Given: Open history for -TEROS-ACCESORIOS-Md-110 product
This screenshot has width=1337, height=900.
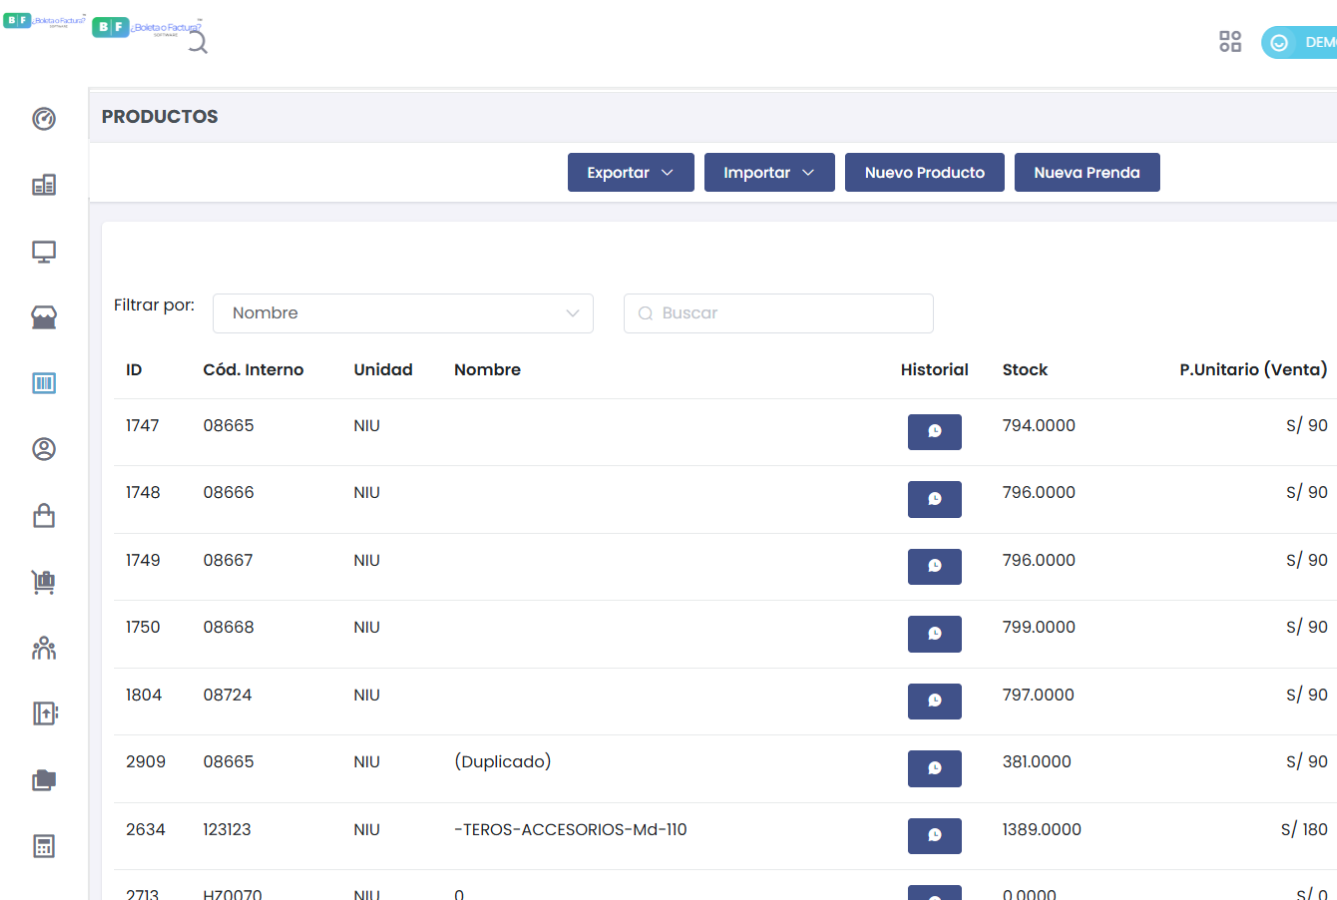Looking at the screenshot, I should click(x=934, y=836).
